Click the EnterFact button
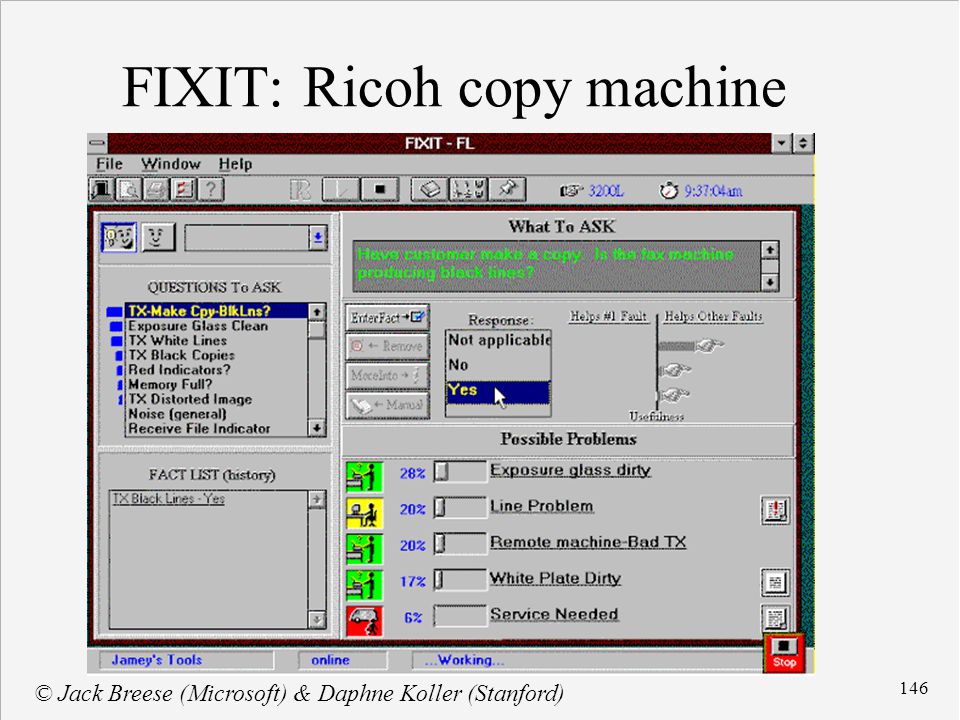Screen dimensions: 960x720 pos(388,318)
